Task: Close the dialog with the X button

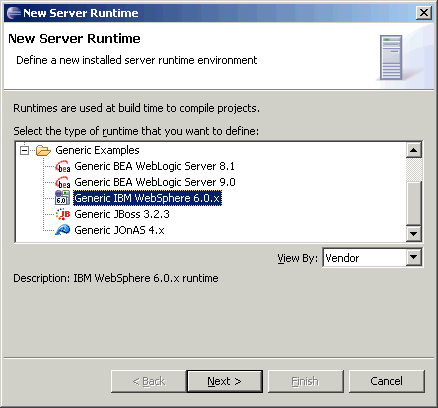Action: point(424,13)
